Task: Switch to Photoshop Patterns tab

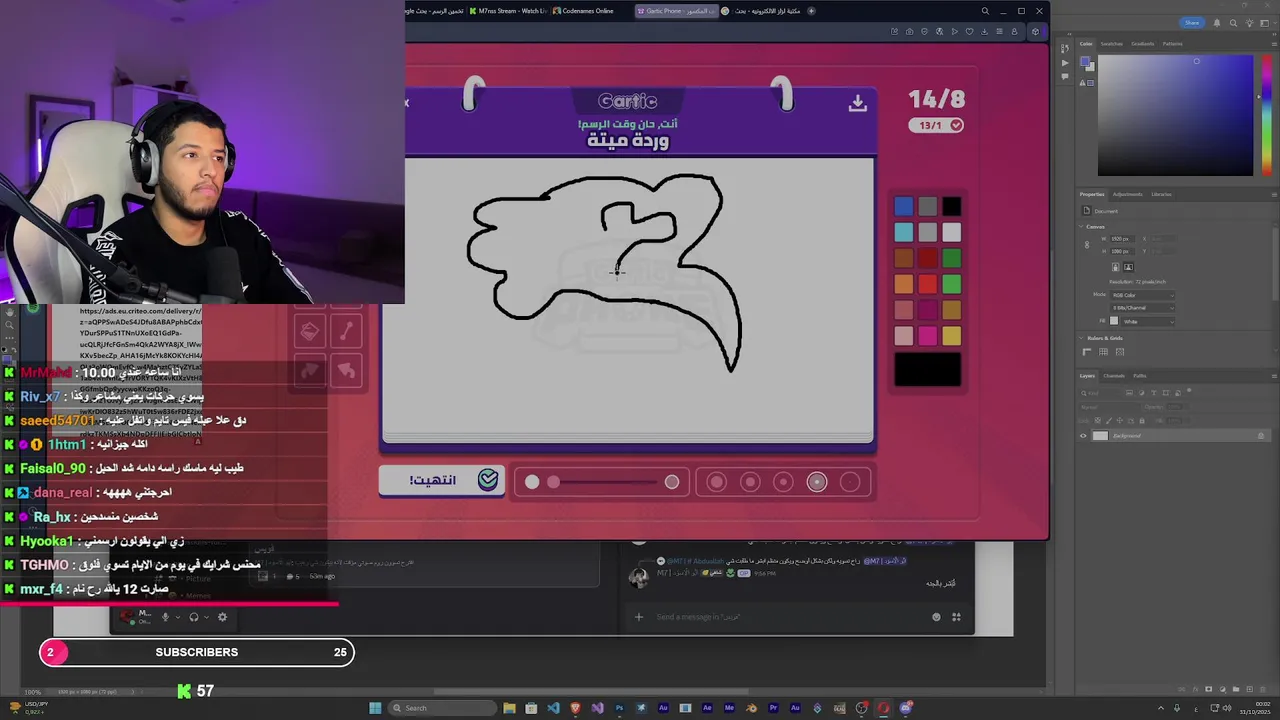Action: point(1173,44)
